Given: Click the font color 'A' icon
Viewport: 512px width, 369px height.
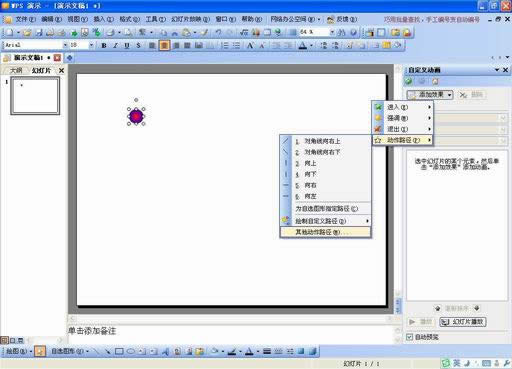Looking at the screenshot, I should point(303,45).
